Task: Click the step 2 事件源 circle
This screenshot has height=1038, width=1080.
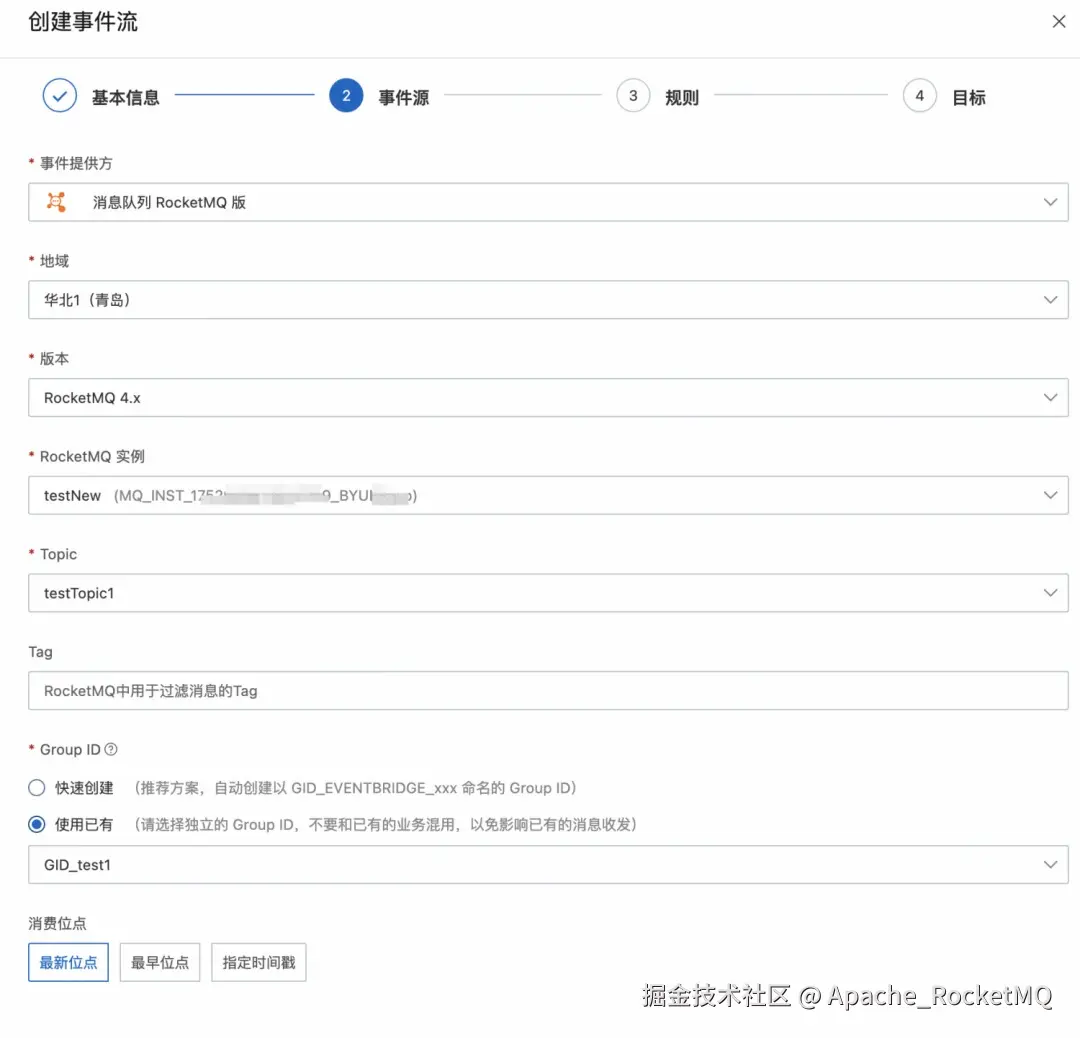Action: tap(346, 96)
